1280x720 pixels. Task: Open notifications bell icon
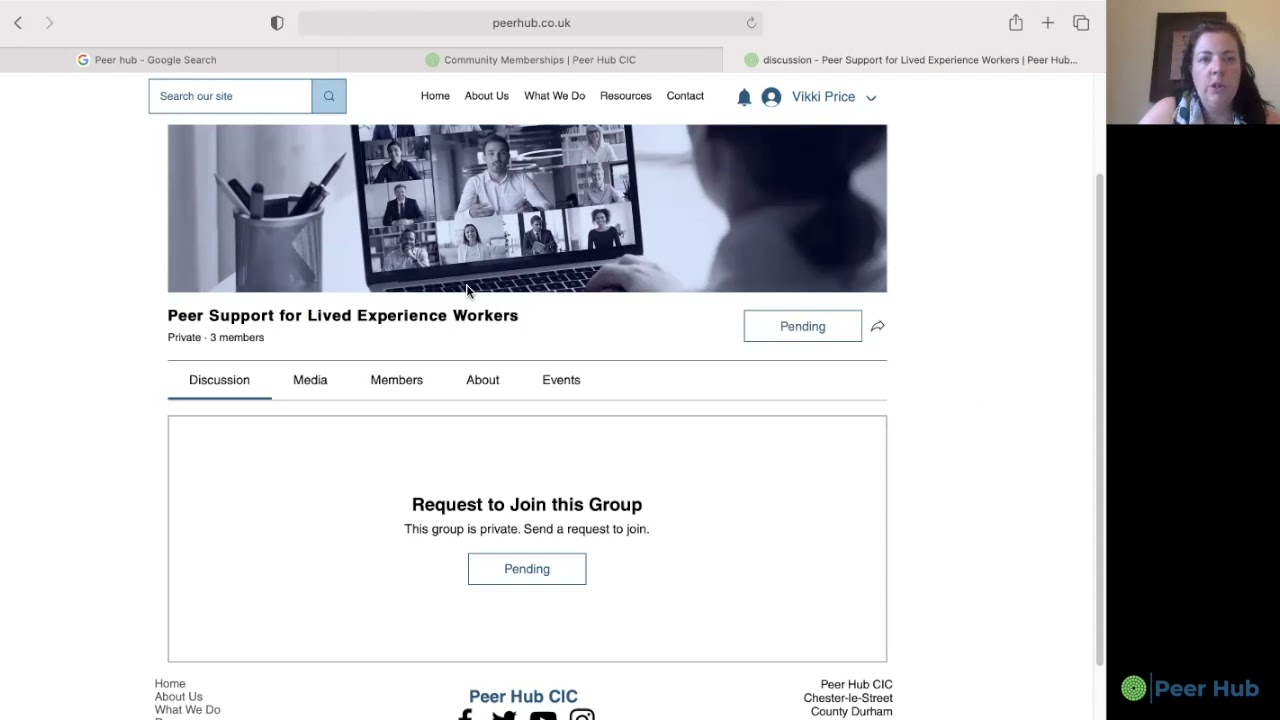coord(744,97)
